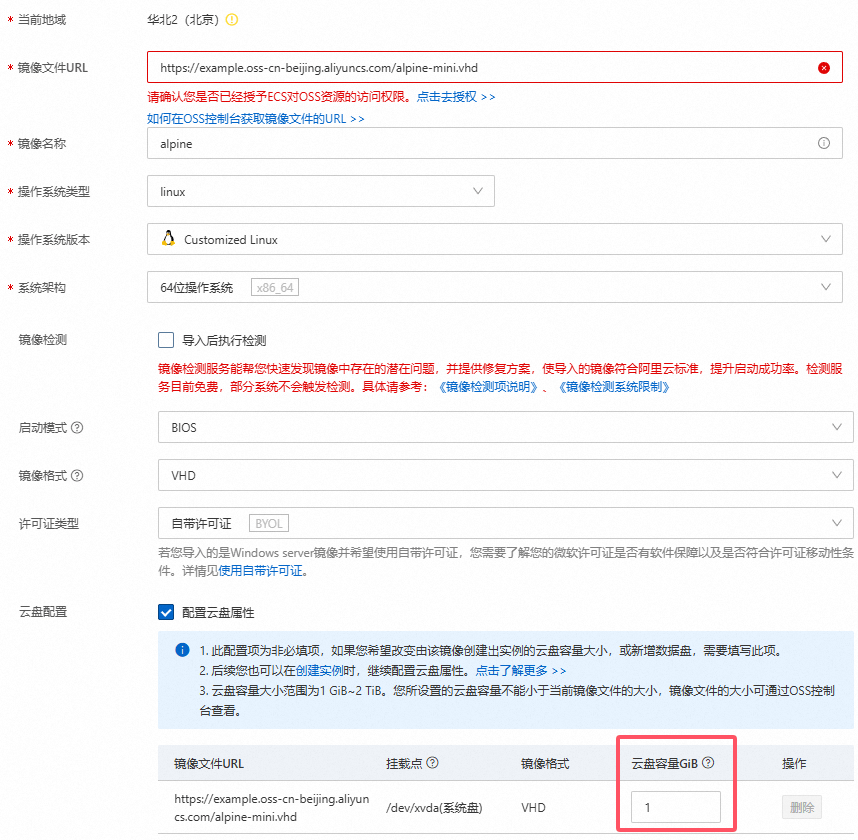Click the blue info icon in cloud disk notice
This screenshot has width=858, height=840.
[182, 650]
